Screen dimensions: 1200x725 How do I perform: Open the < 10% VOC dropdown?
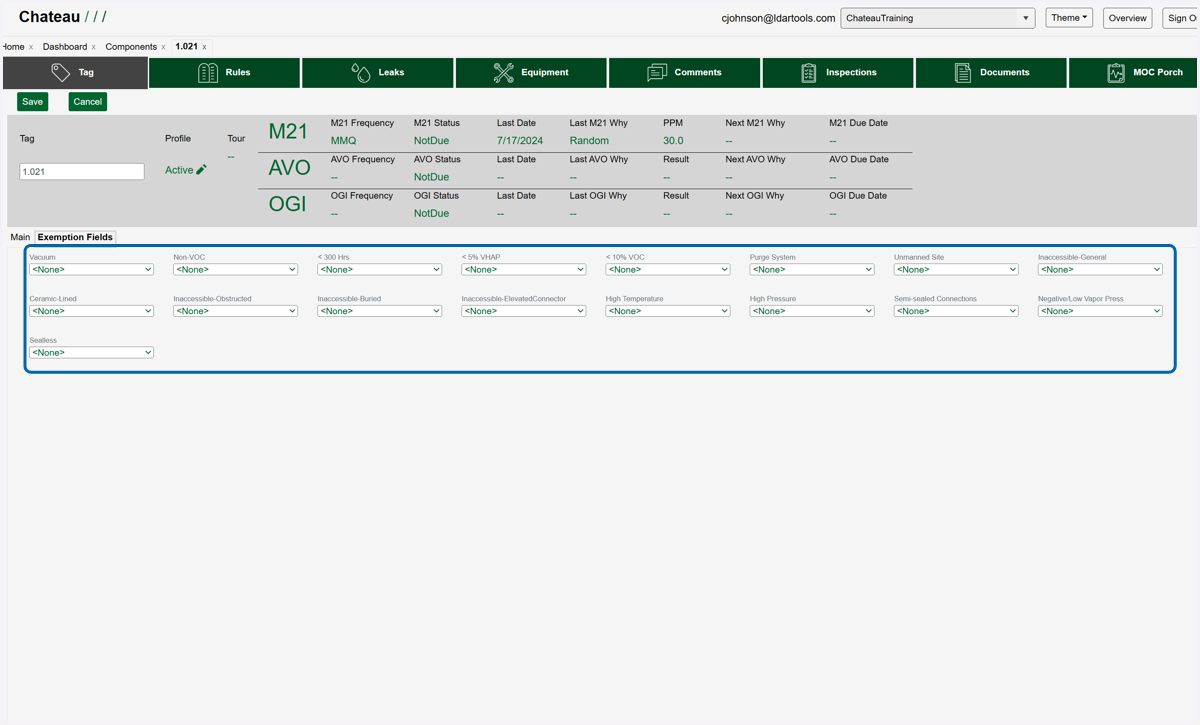pyautogui.click(x=668, y=269)
